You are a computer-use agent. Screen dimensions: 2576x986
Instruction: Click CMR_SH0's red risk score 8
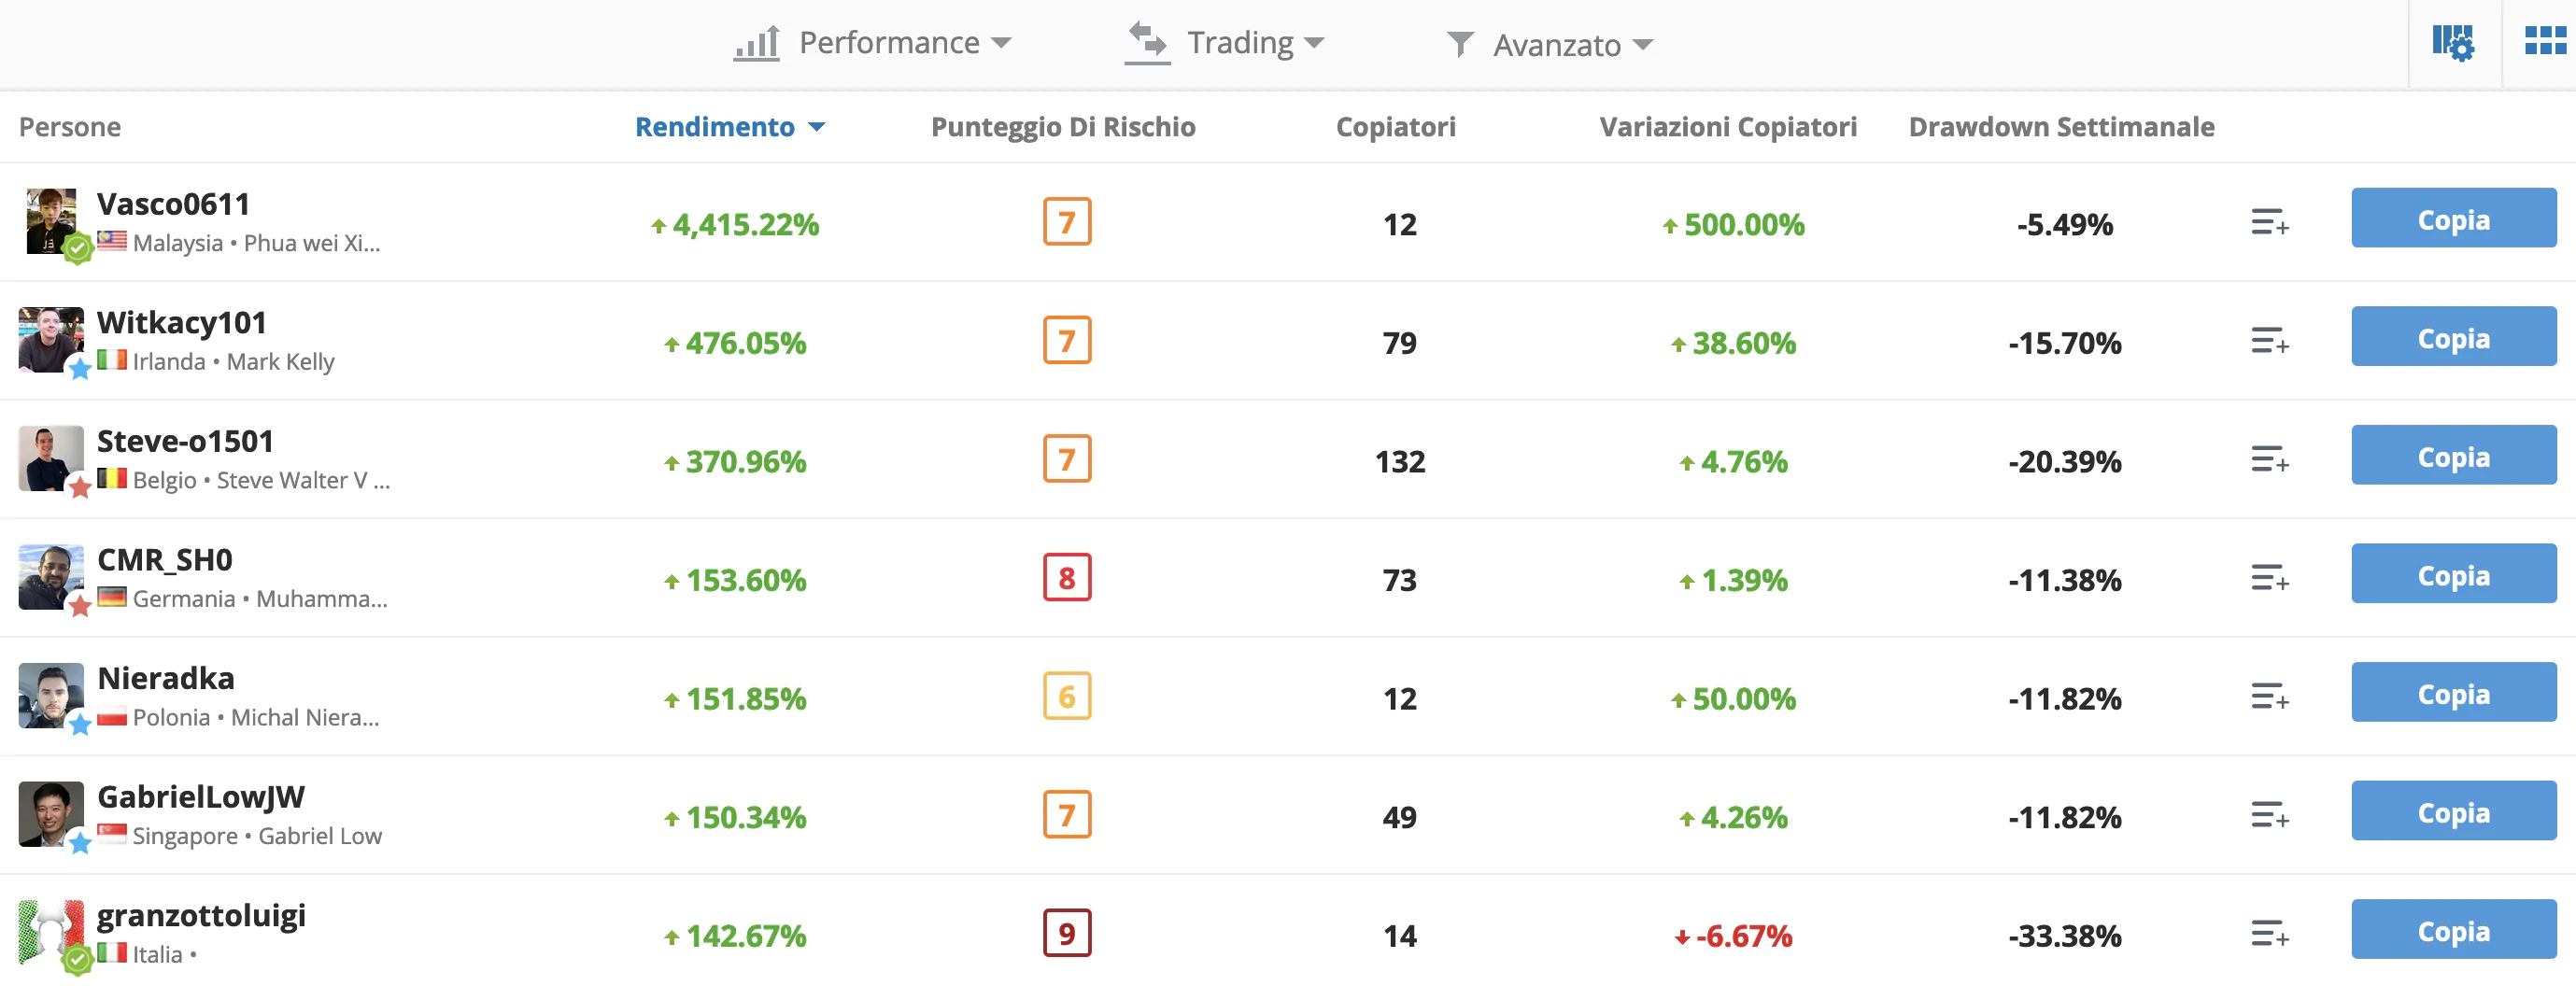[1066, 578]
